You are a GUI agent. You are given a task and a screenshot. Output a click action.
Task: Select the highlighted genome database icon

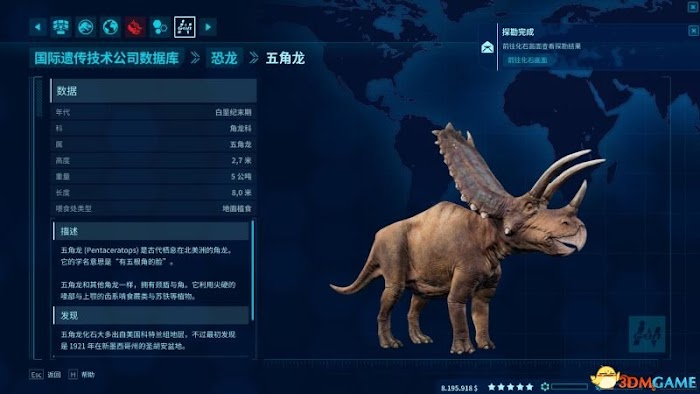pyautogui.click(x=184, y=27)
